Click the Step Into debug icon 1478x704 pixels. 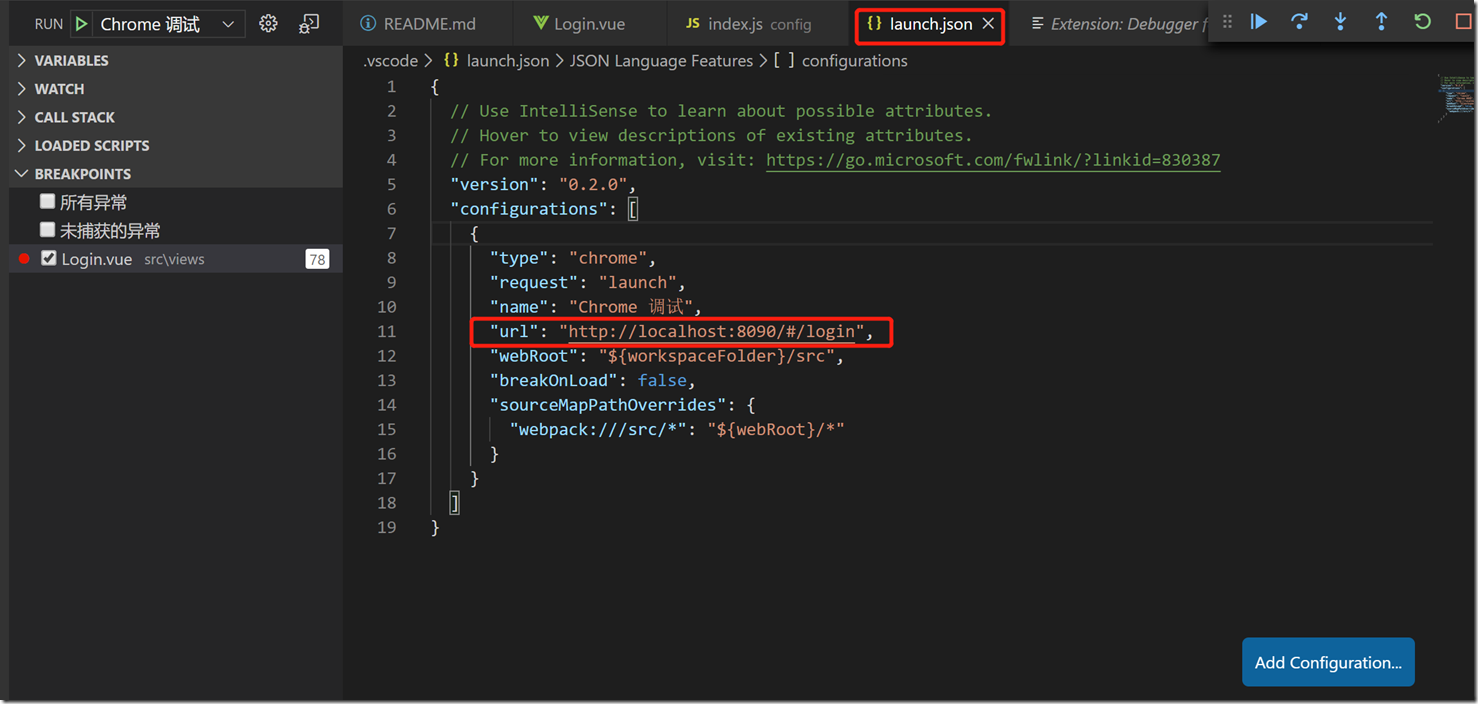point(1340,21)
